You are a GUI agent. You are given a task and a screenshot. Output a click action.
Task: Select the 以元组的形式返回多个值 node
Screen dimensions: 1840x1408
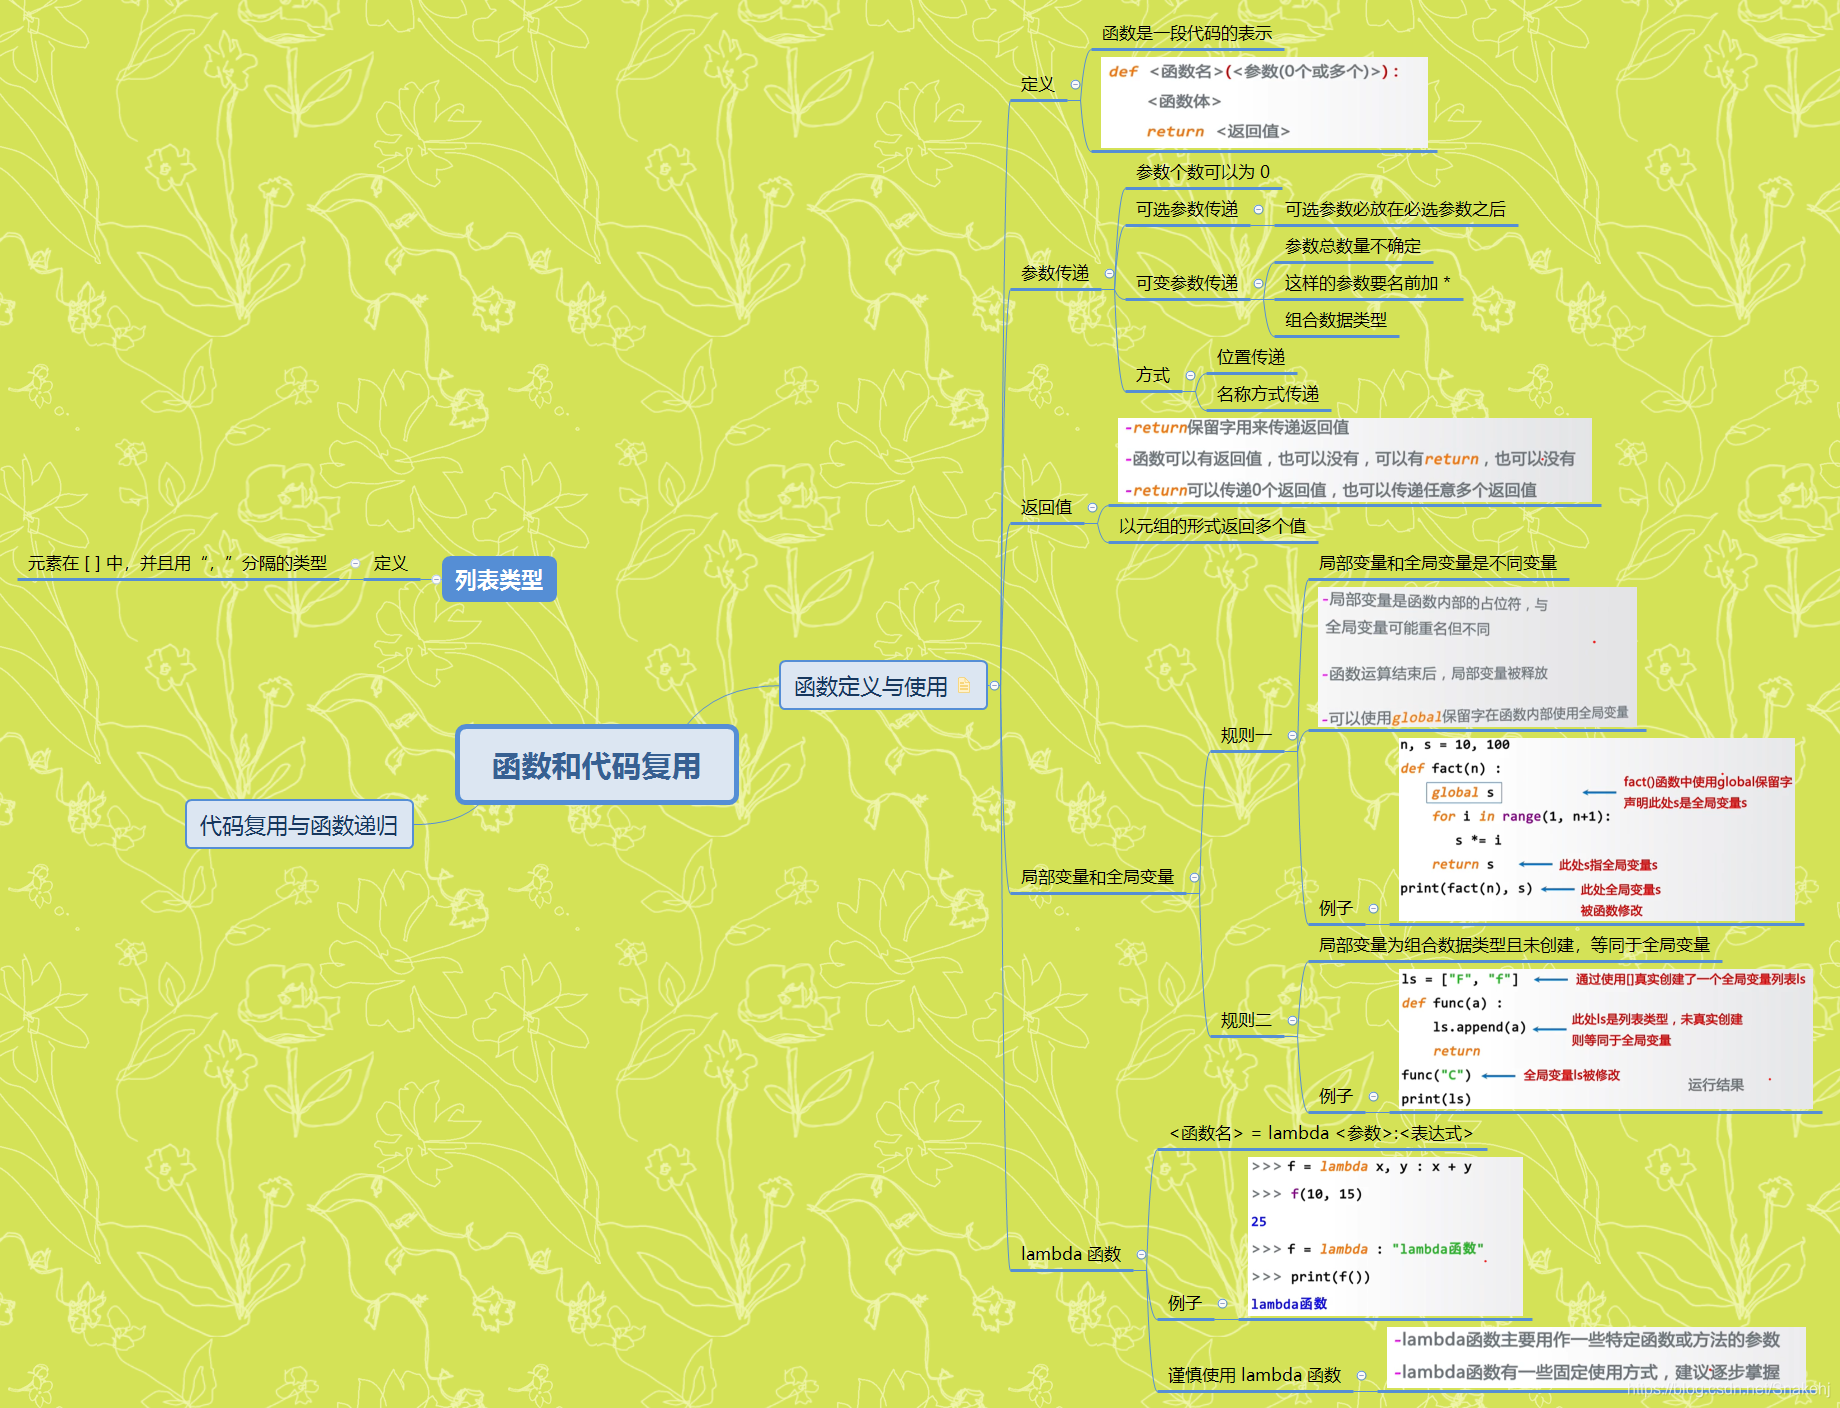(1212, 526)
